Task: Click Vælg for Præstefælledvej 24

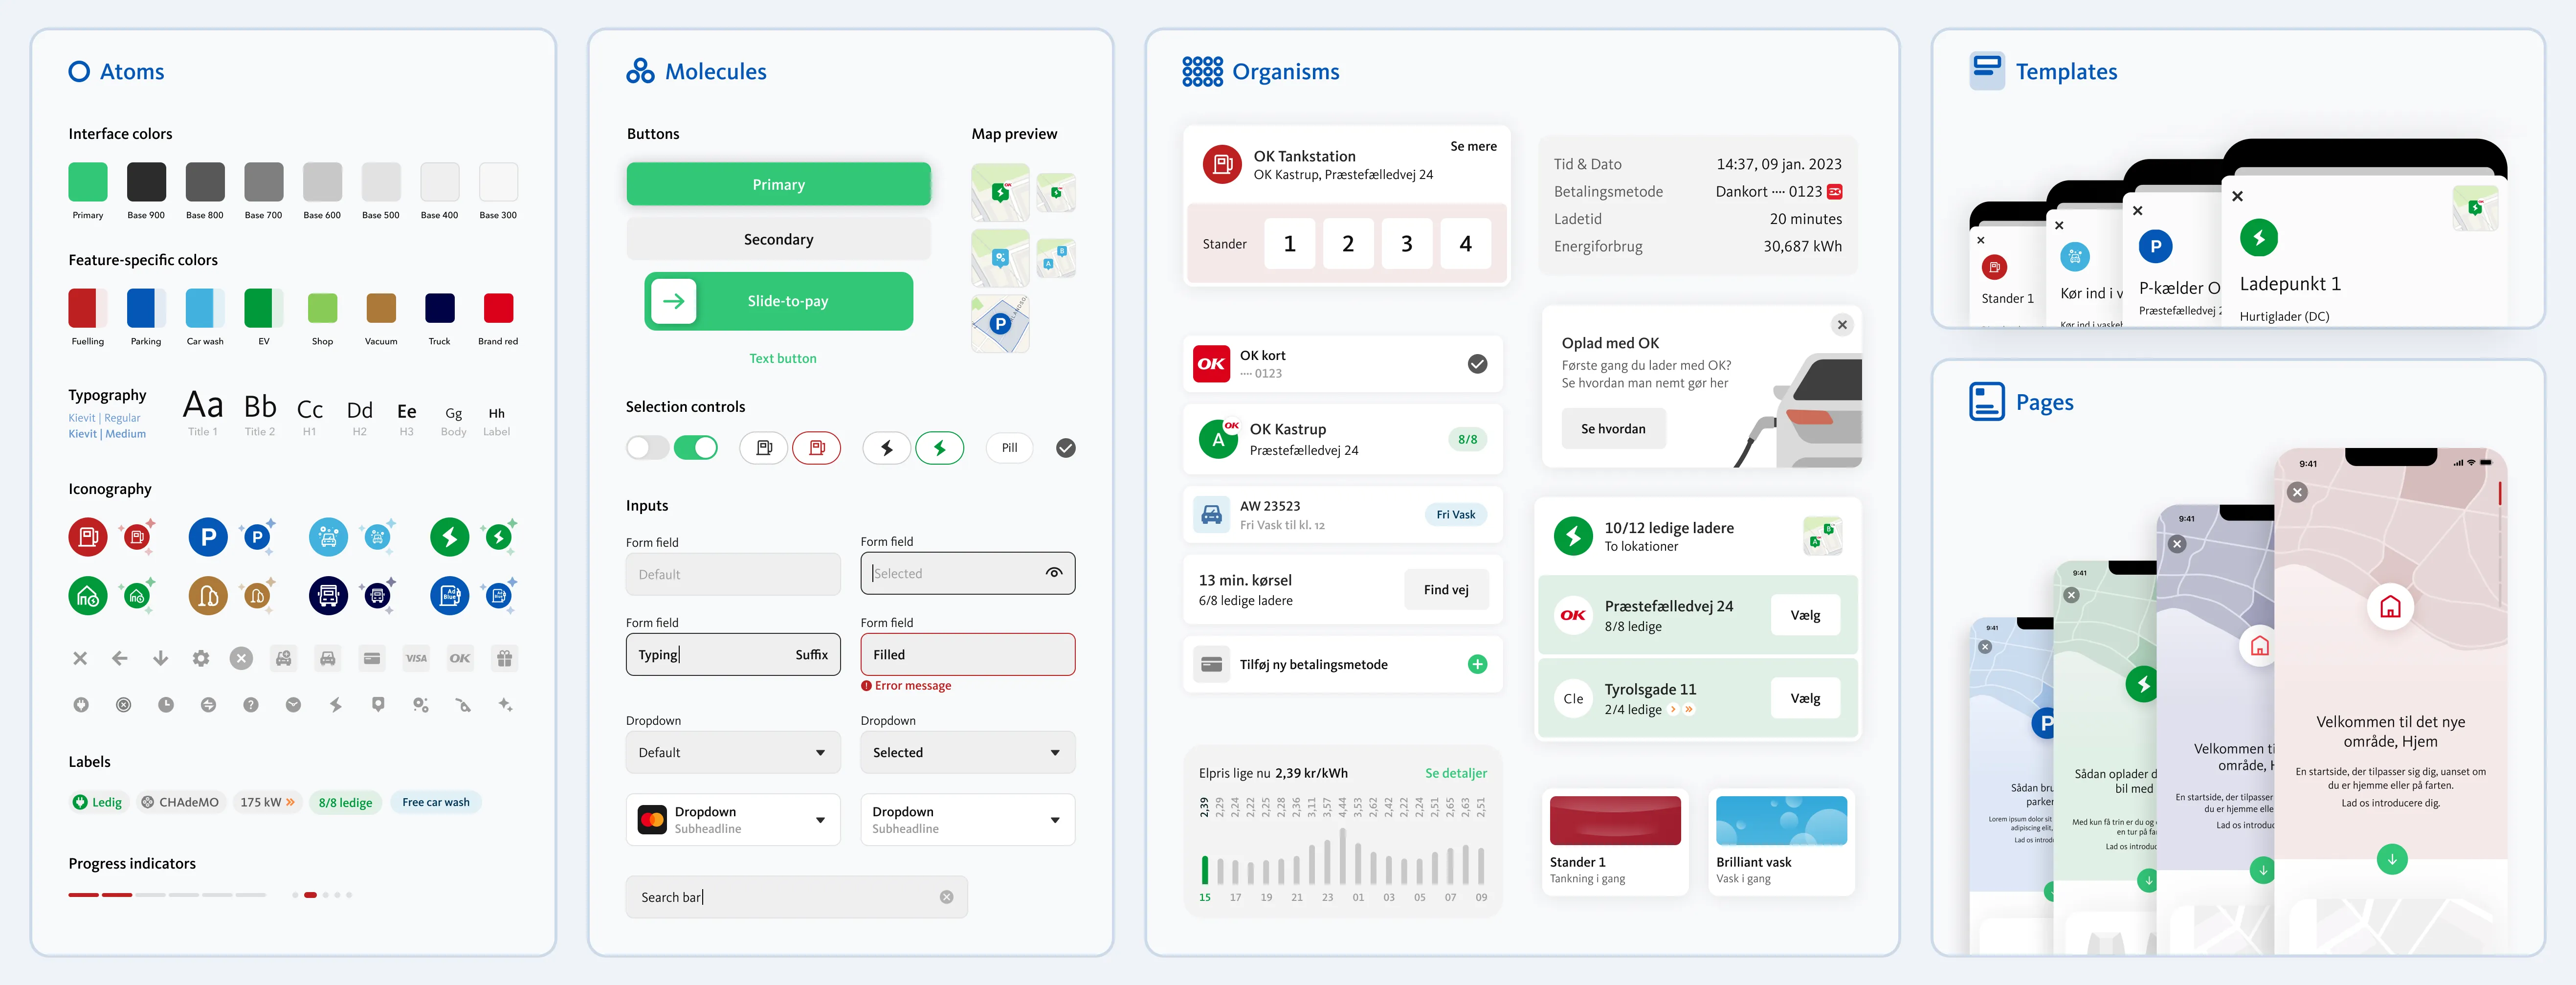Action: [1805, 615]
